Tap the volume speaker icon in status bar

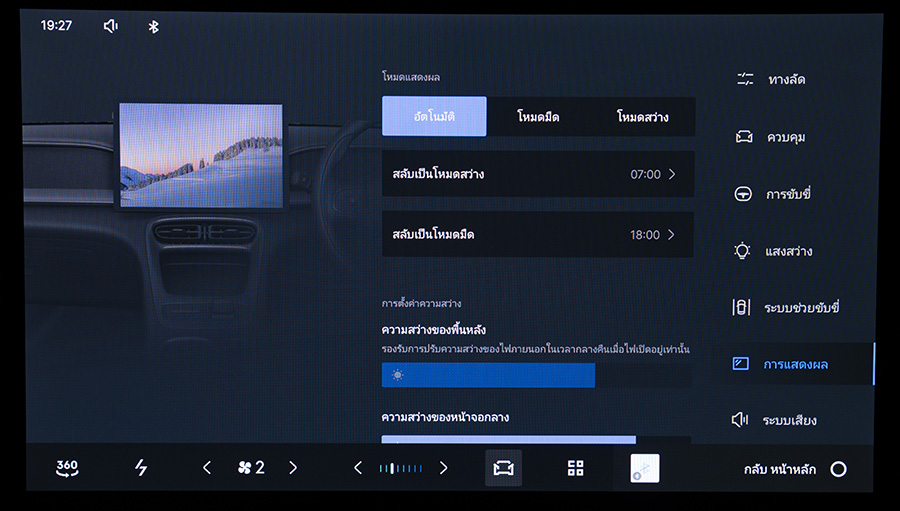click(110, 26)
